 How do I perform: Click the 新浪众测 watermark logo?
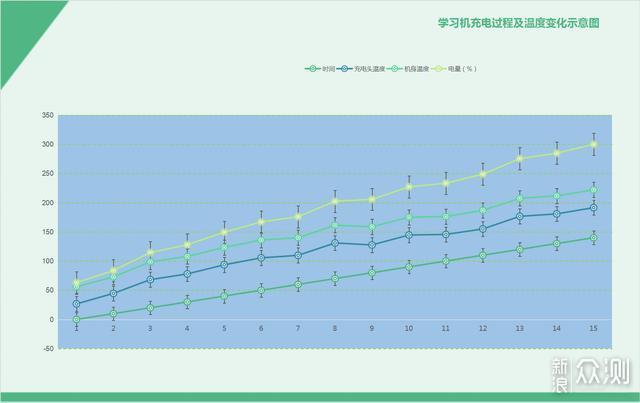604,375
